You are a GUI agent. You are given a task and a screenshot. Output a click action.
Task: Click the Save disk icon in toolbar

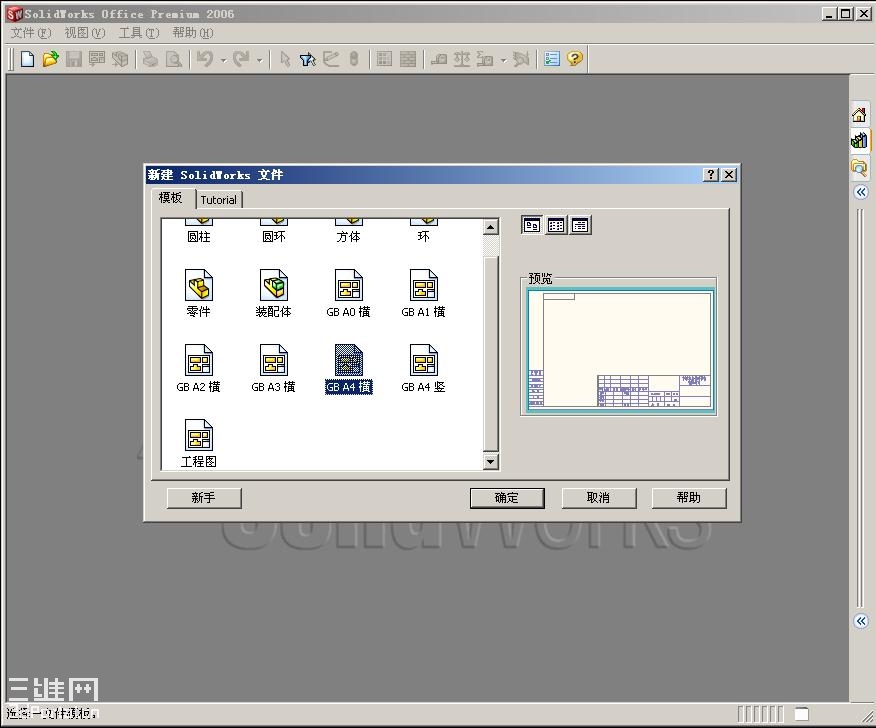click(74, 59)
